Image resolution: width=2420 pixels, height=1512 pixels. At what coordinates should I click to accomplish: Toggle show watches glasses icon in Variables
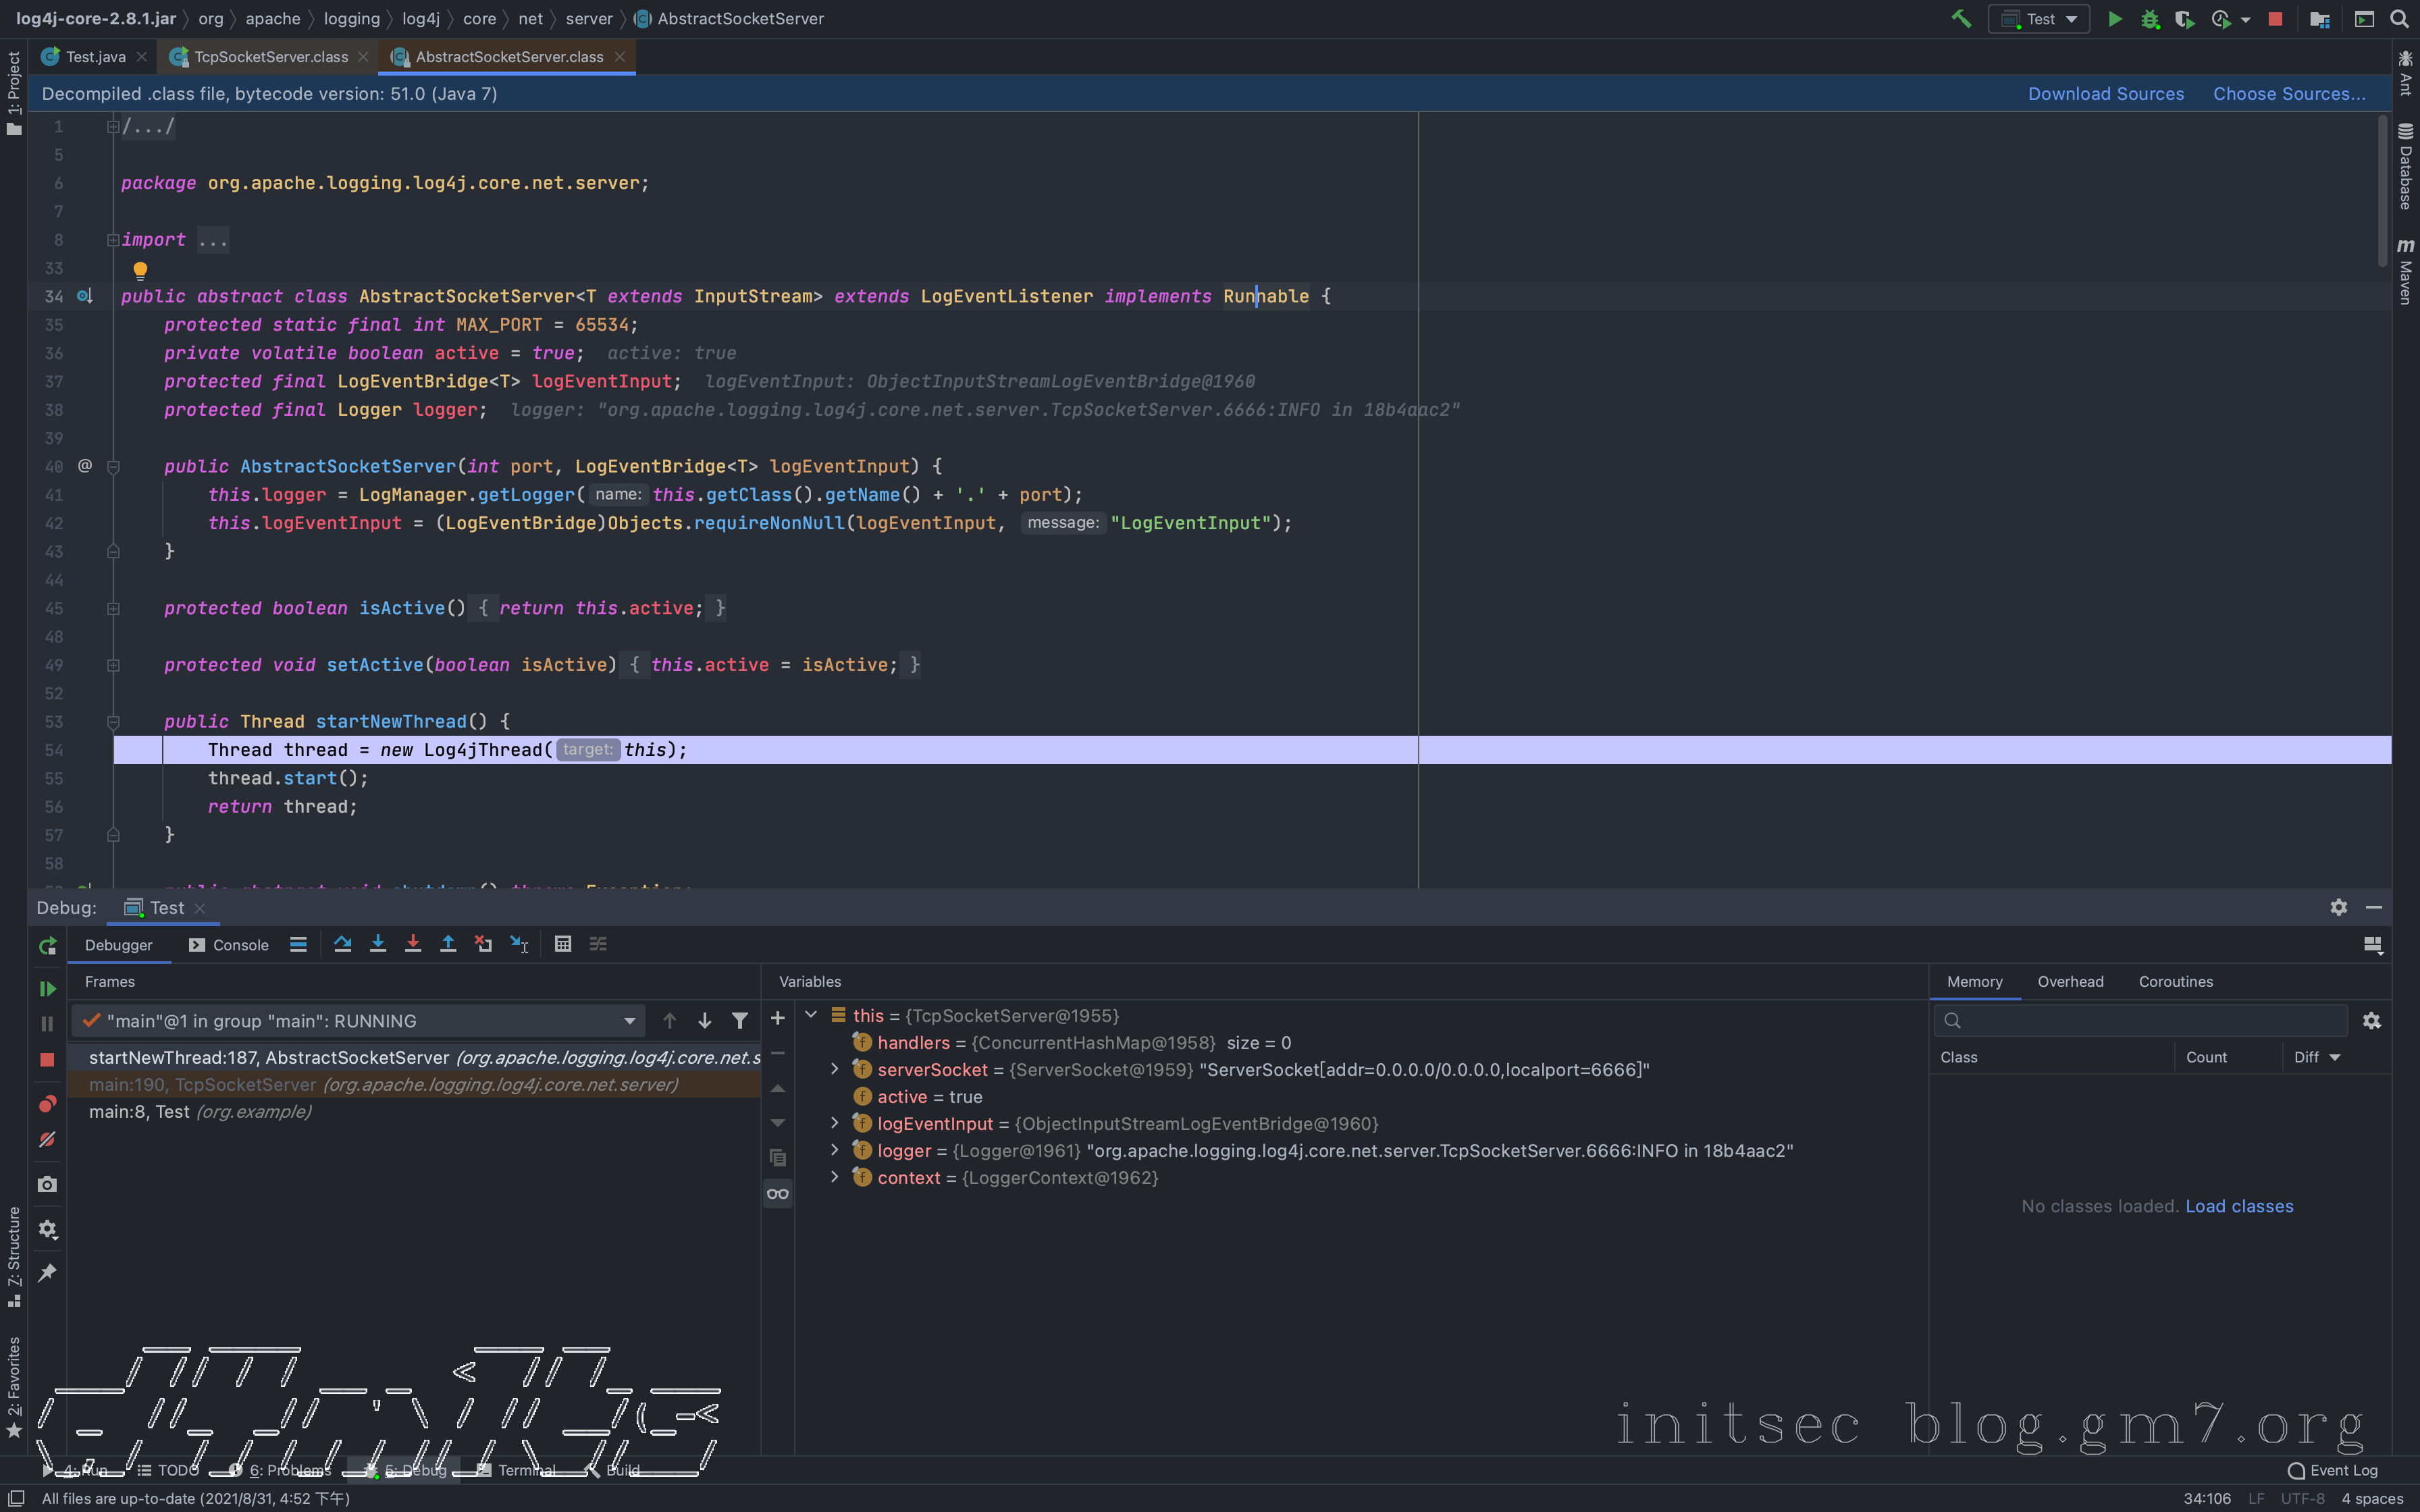point(777,1193)
